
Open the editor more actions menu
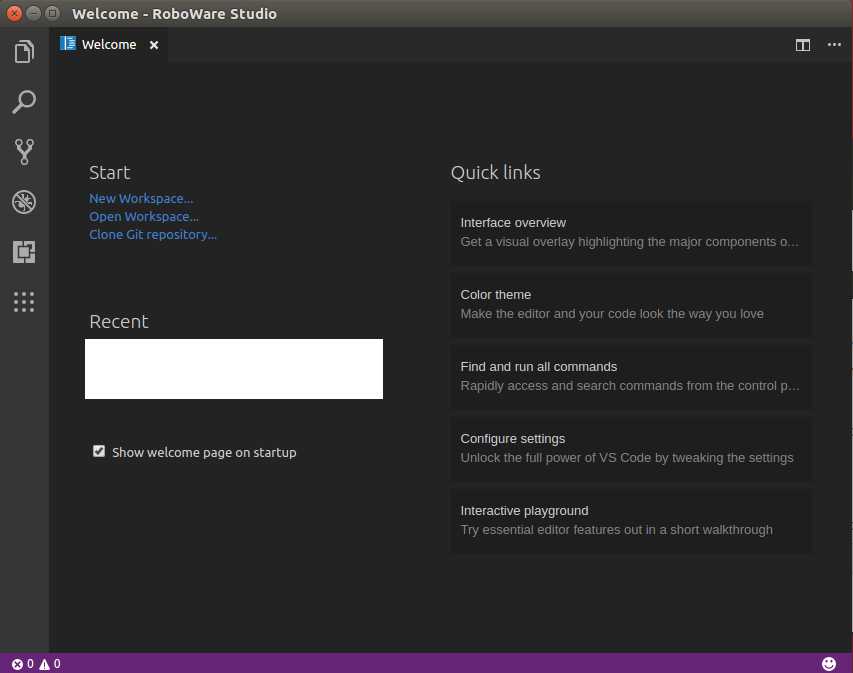pos(834,45)
